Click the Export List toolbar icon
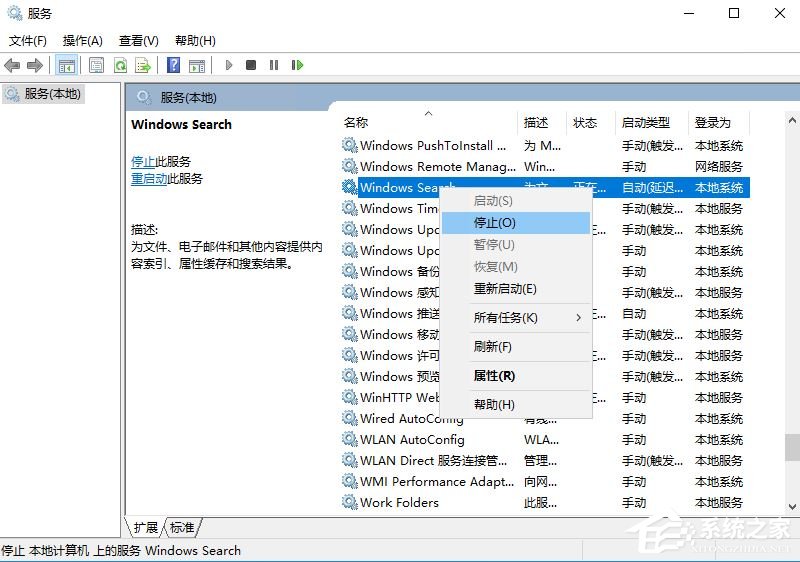The width and height of the screenshot is (800, 562). click(143, 65)
